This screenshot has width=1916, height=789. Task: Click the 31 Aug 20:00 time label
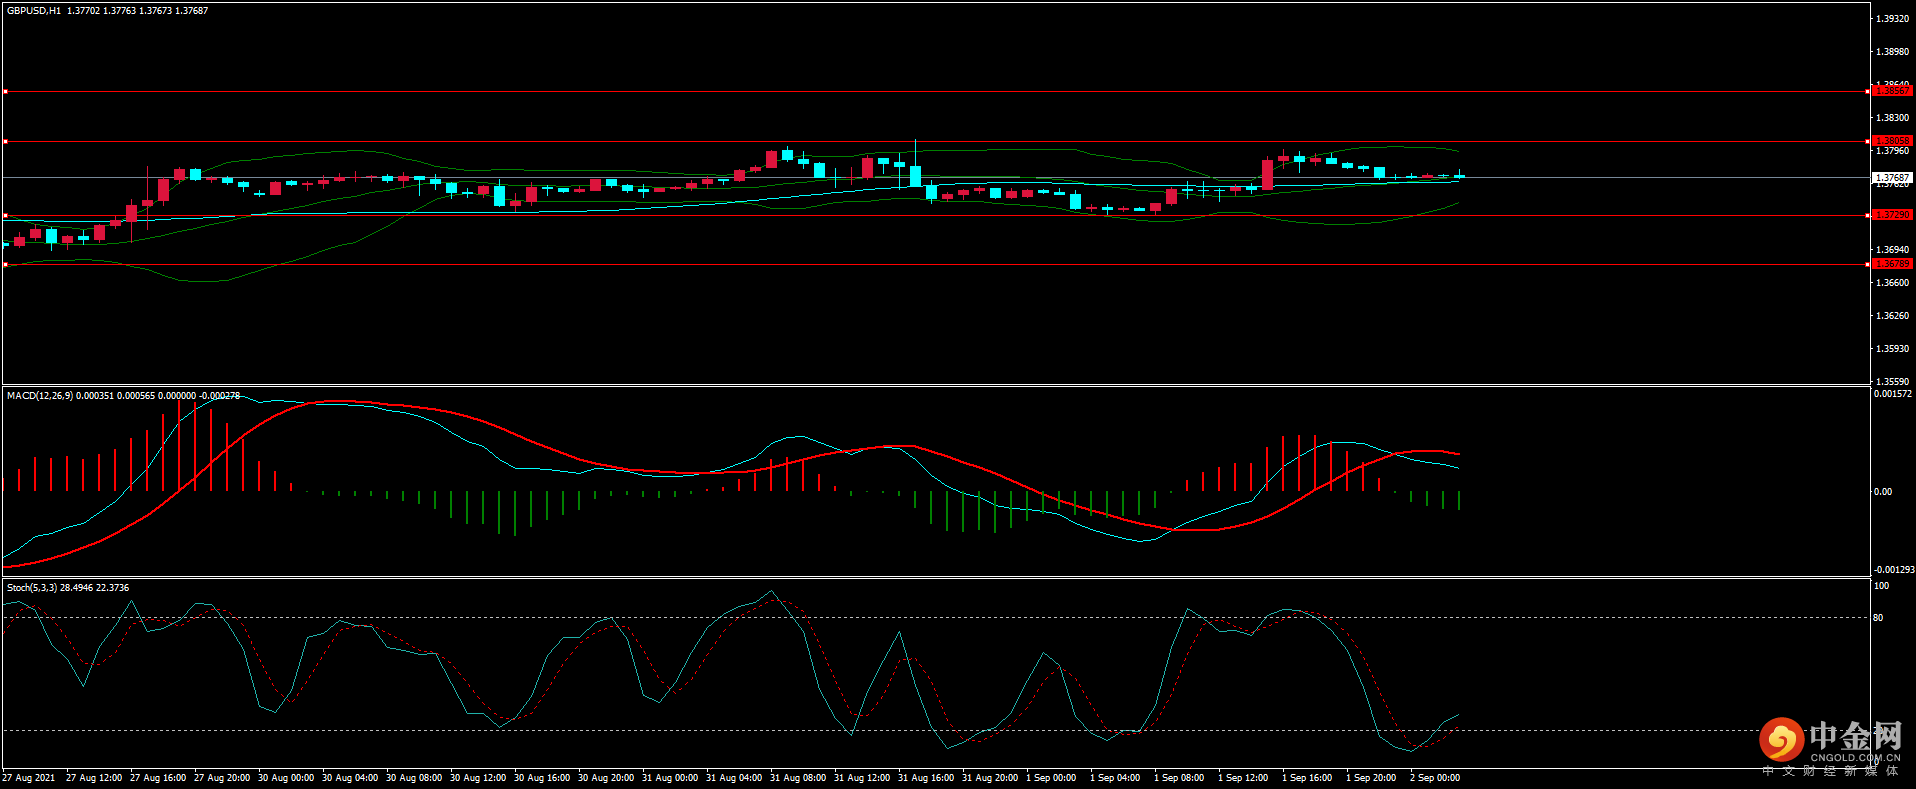990,778
